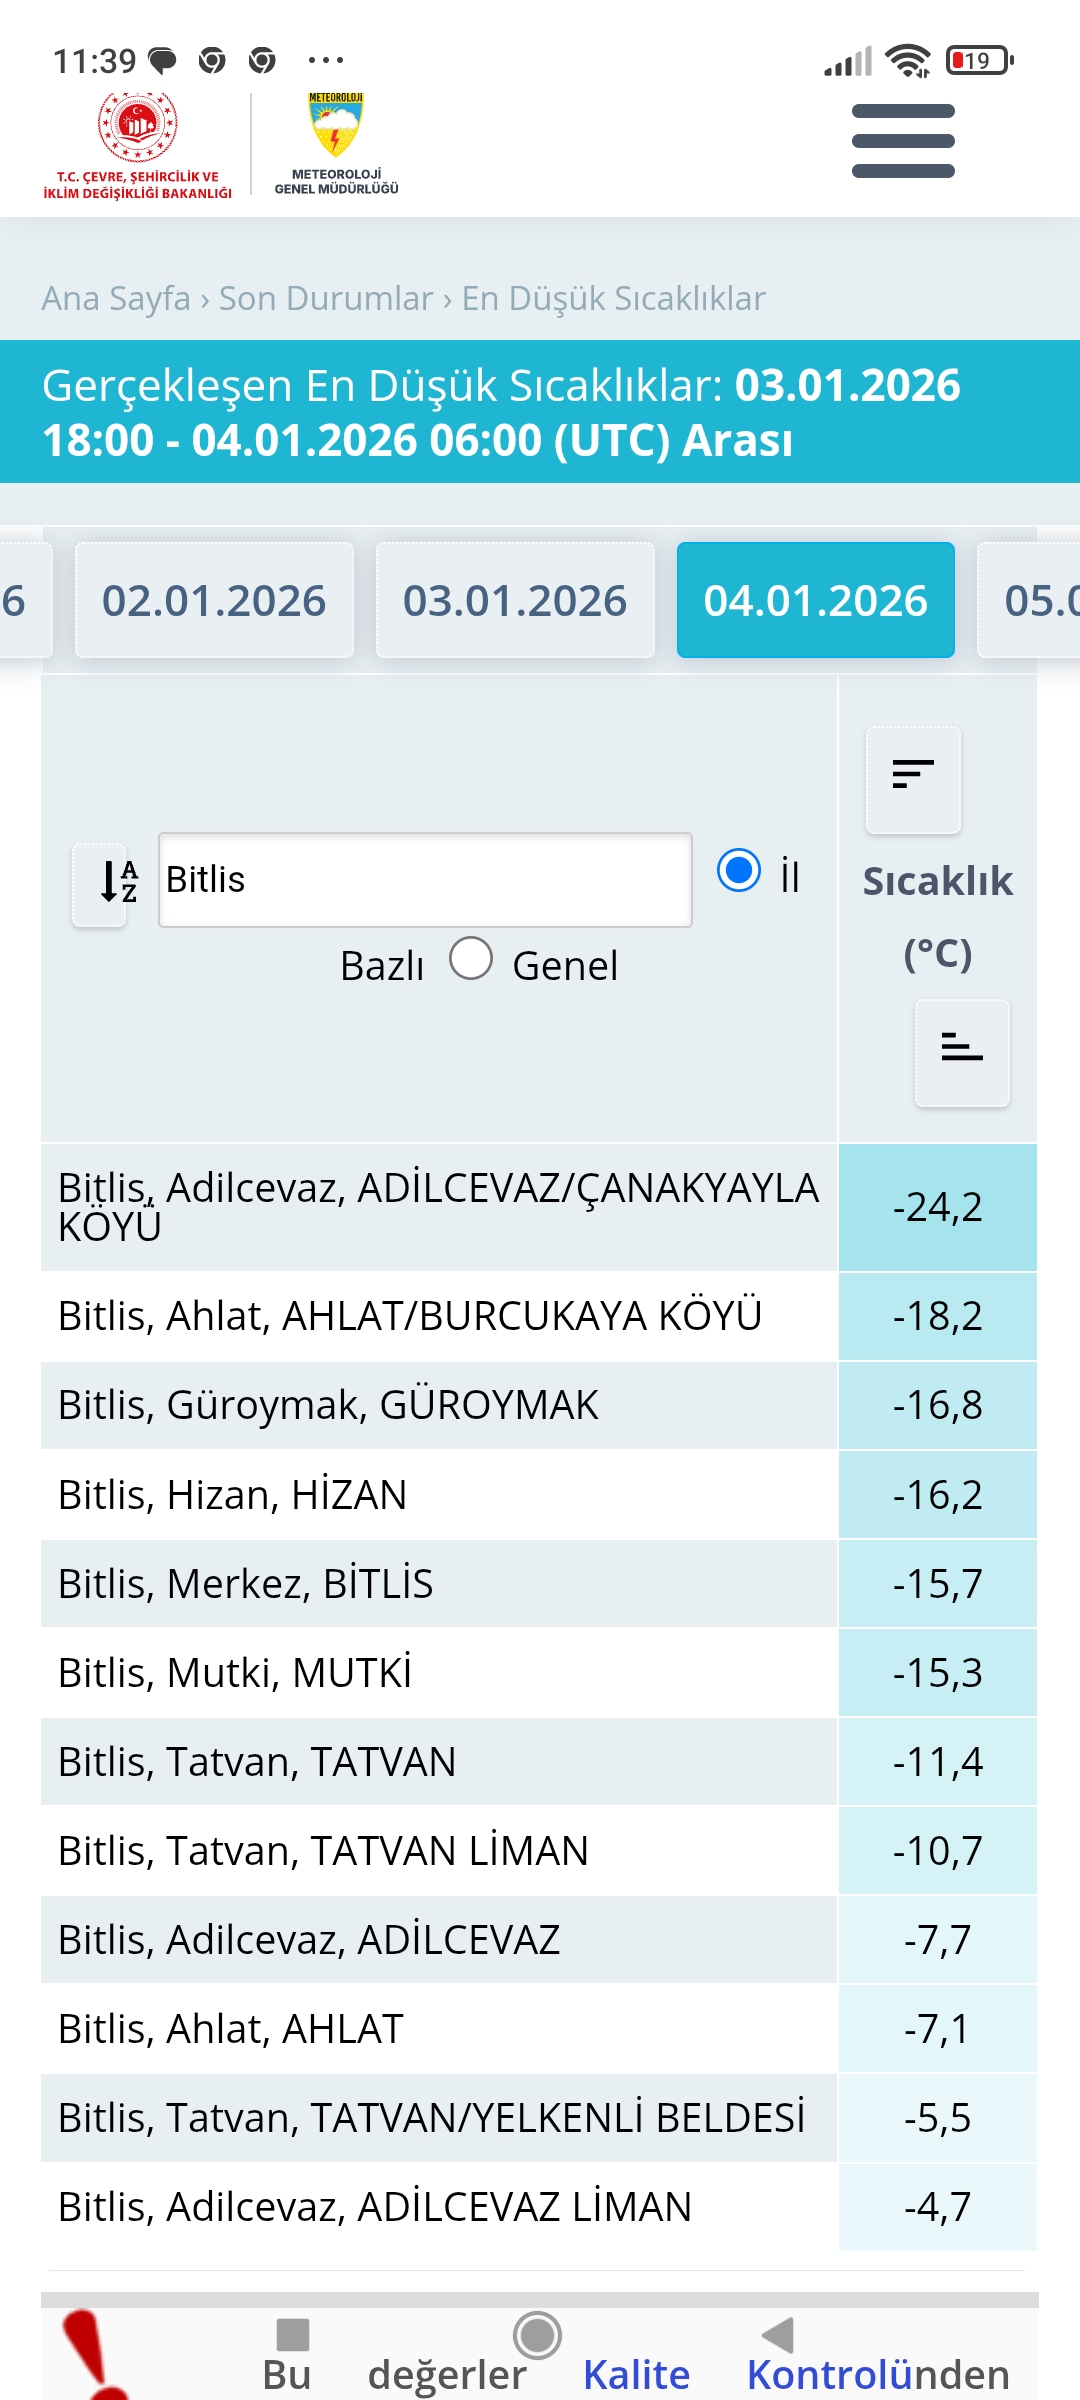Sort station names alphabetically A-Z
Screen dimensions: 1080x2400
[x=100, y=884]
